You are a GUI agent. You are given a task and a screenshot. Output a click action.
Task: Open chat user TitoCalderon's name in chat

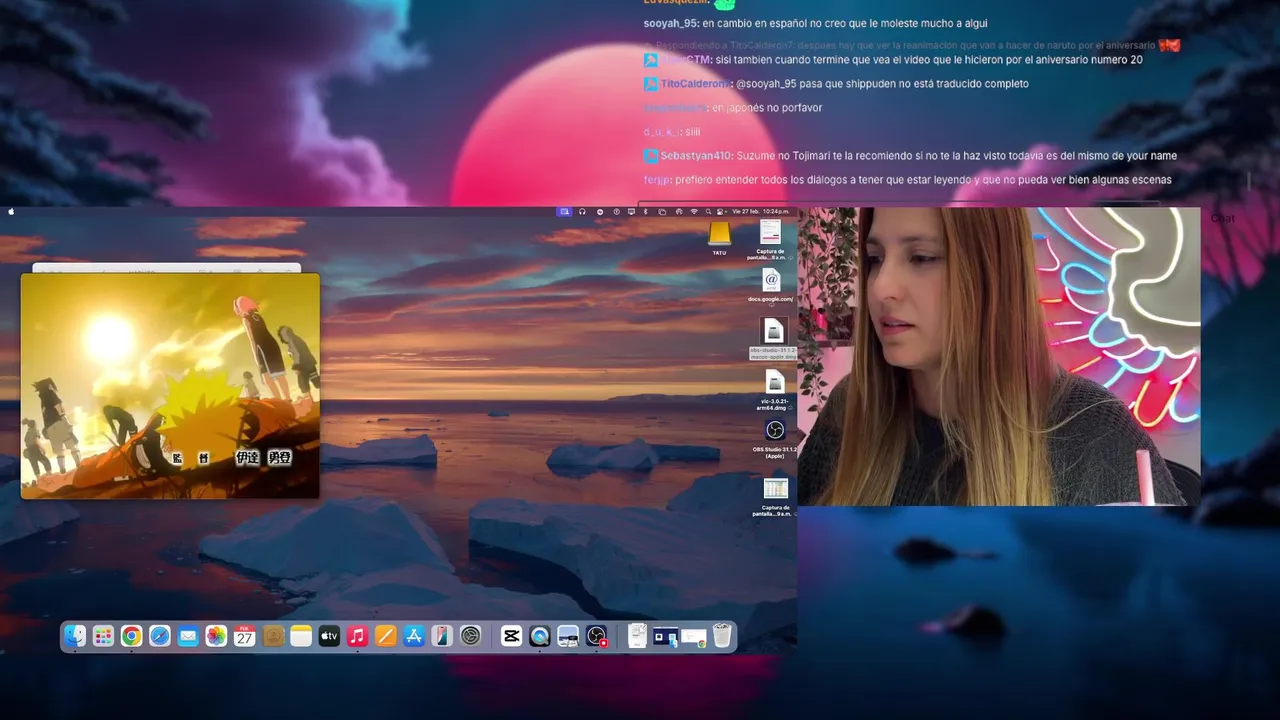pyautogui.click(x=695, y=84)
